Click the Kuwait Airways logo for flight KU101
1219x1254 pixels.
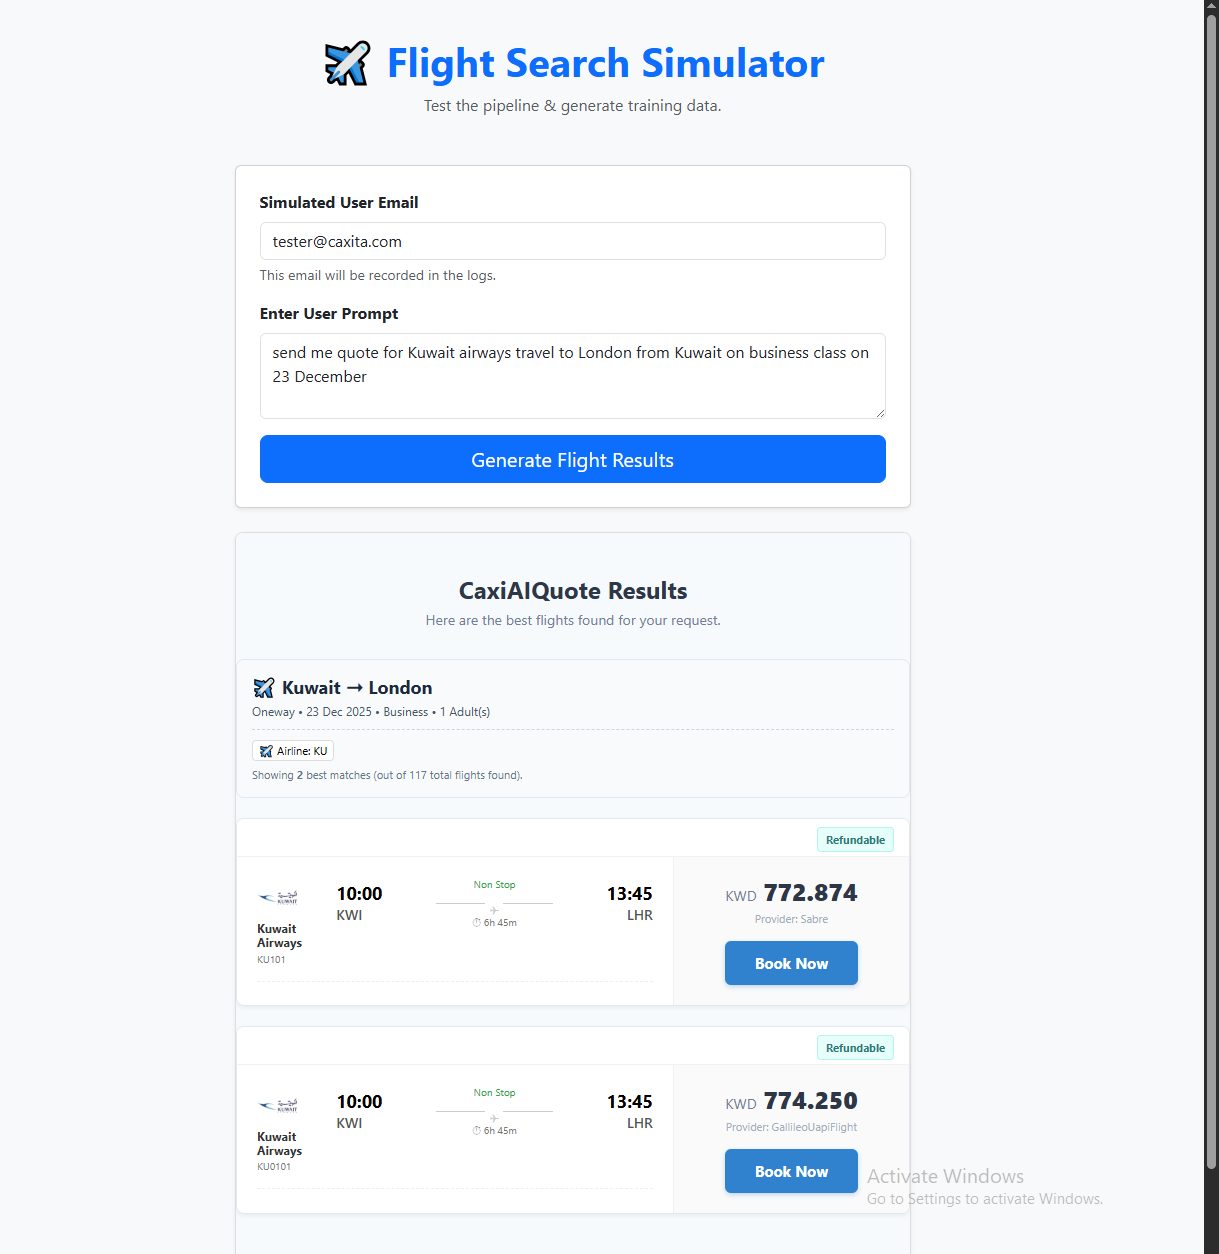[279, 897]
